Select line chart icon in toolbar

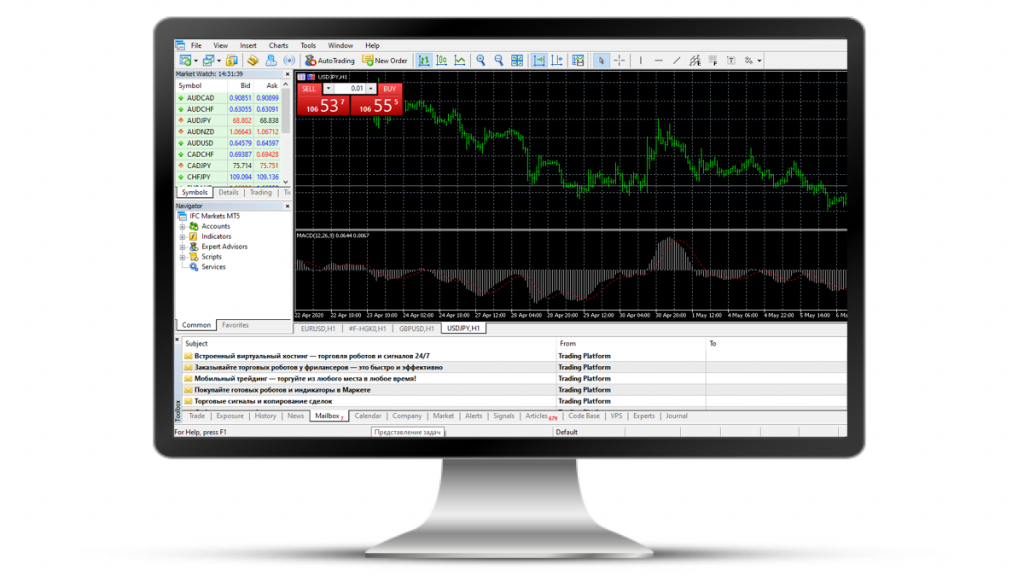point(459,60)
